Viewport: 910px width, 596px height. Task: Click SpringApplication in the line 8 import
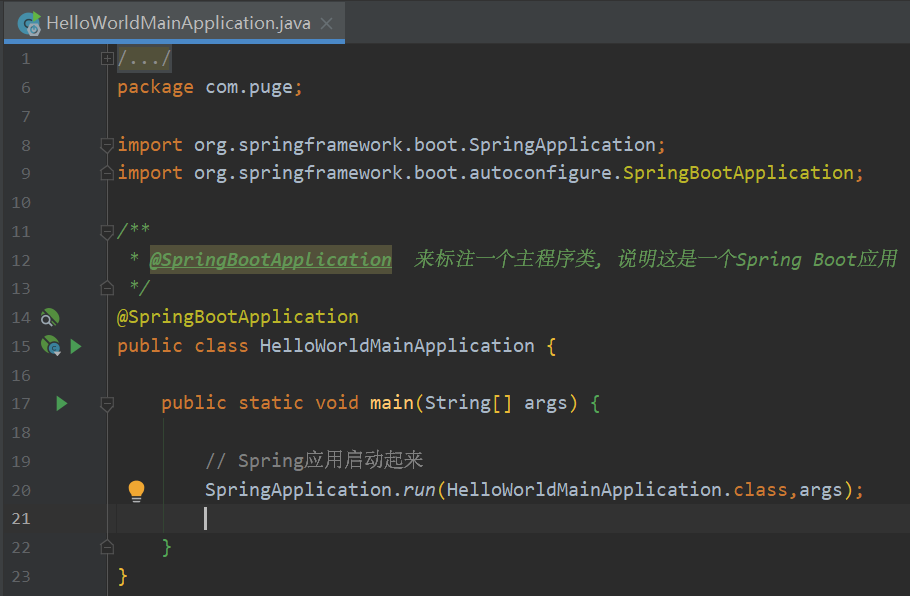562,145
